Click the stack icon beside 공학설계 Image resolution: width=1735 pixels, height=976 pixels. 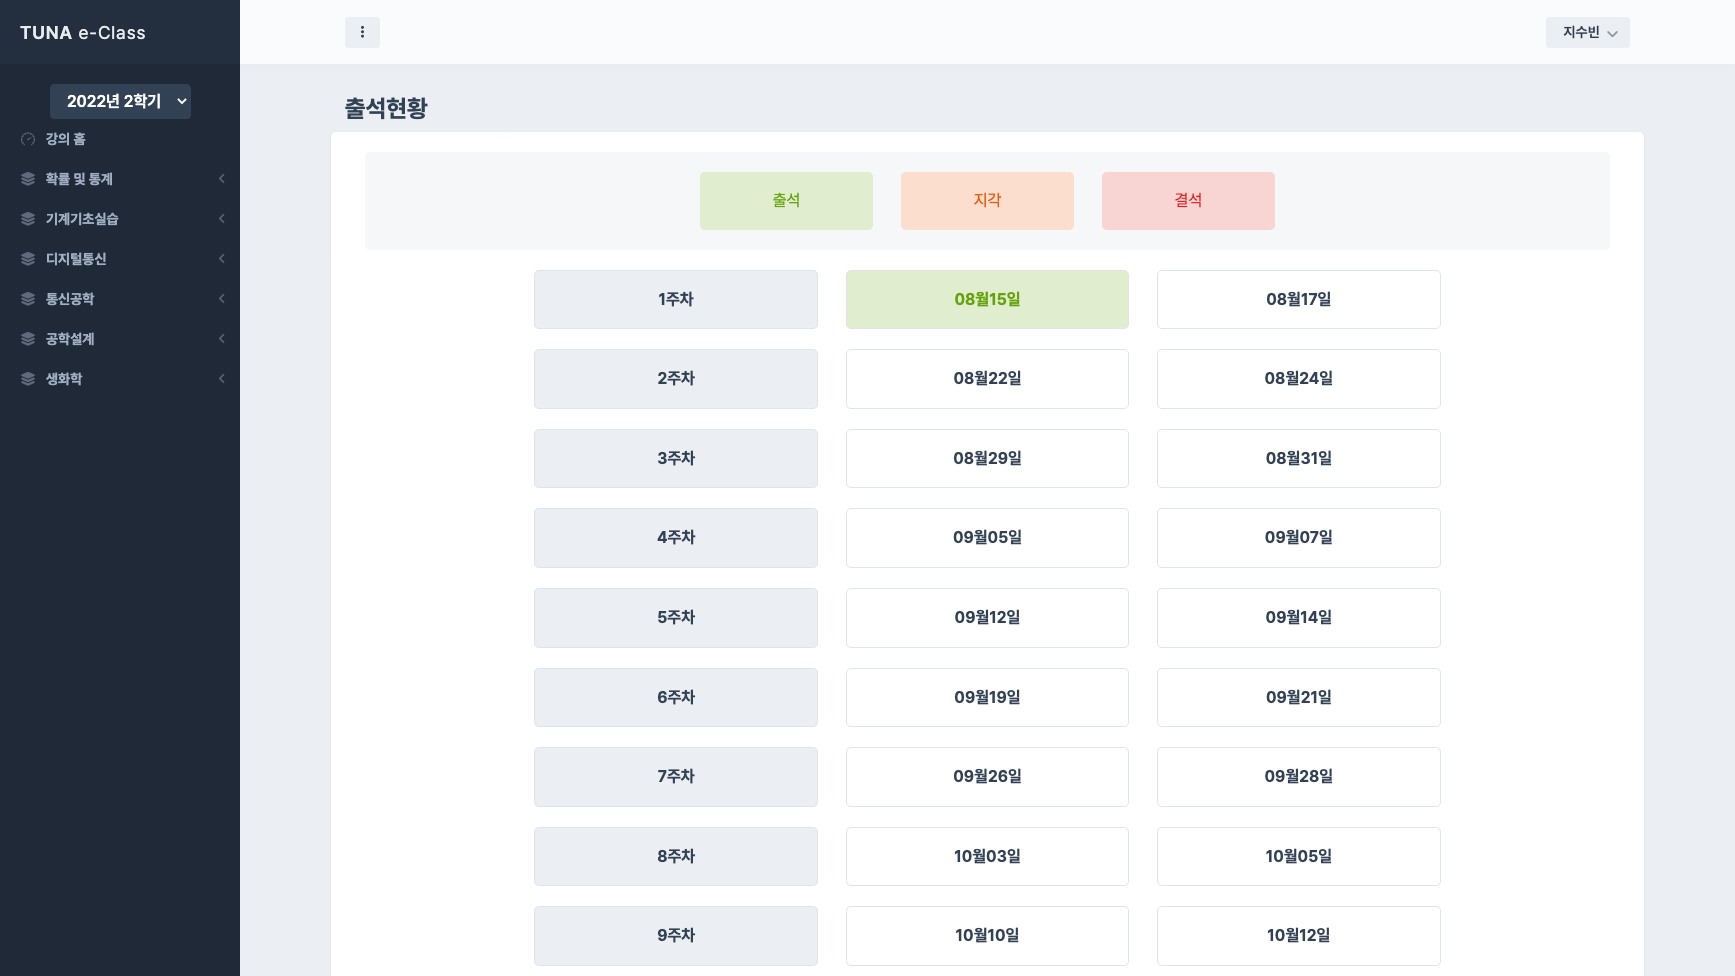28,339
